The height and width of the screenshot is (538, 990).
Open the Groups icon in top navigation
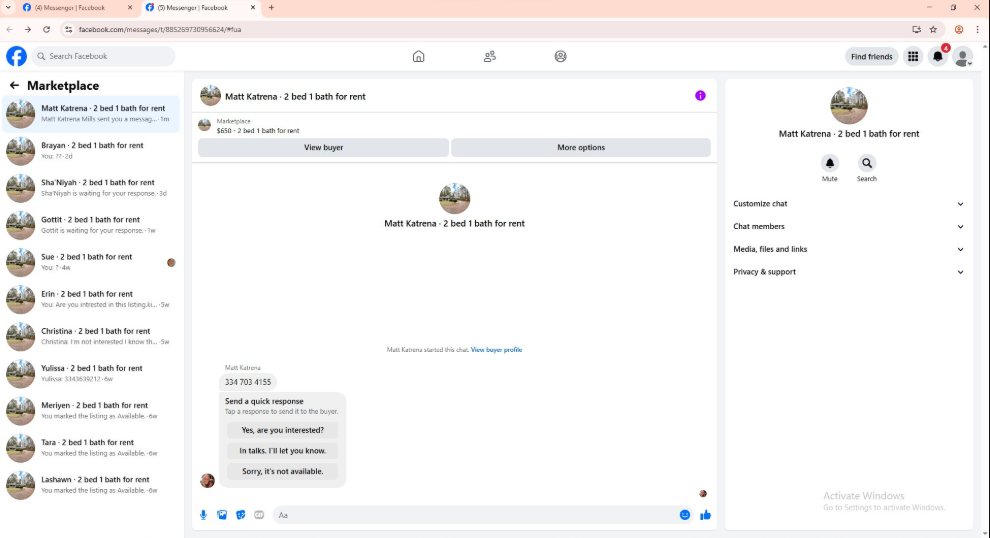click(x=560, y=56)
